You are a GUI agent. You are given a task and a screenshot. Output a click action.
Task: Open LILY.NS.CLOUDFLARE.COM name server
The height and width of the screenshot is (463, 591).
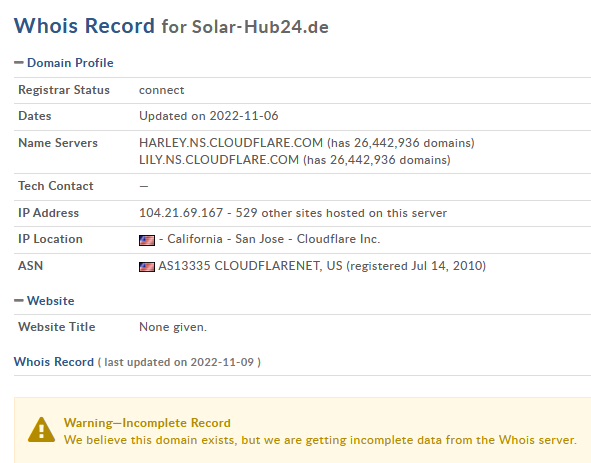point(219,160)
